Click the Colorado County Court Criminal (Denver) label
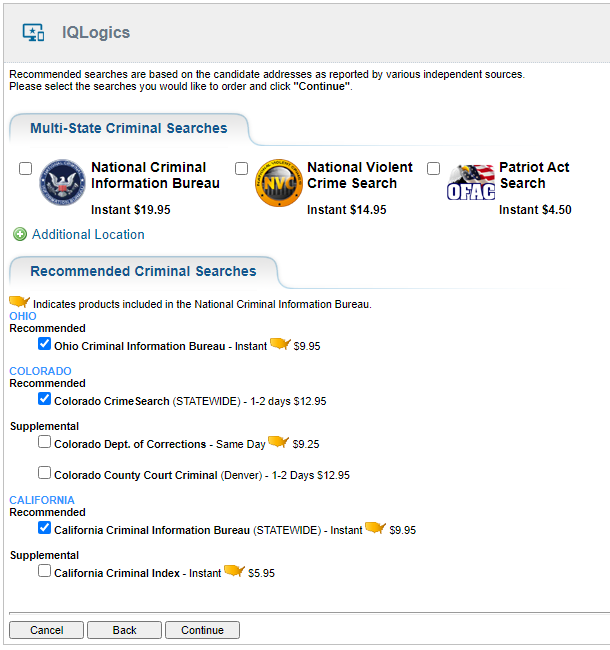The image size is (610, 650). click(158, 475)
